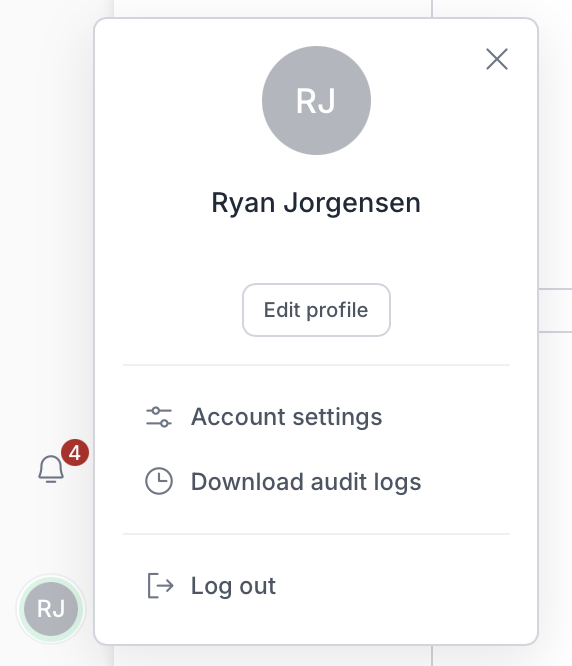This screenshot has height=666, width=572.
Task: Click the Log out text label
Action: point(234,586)
